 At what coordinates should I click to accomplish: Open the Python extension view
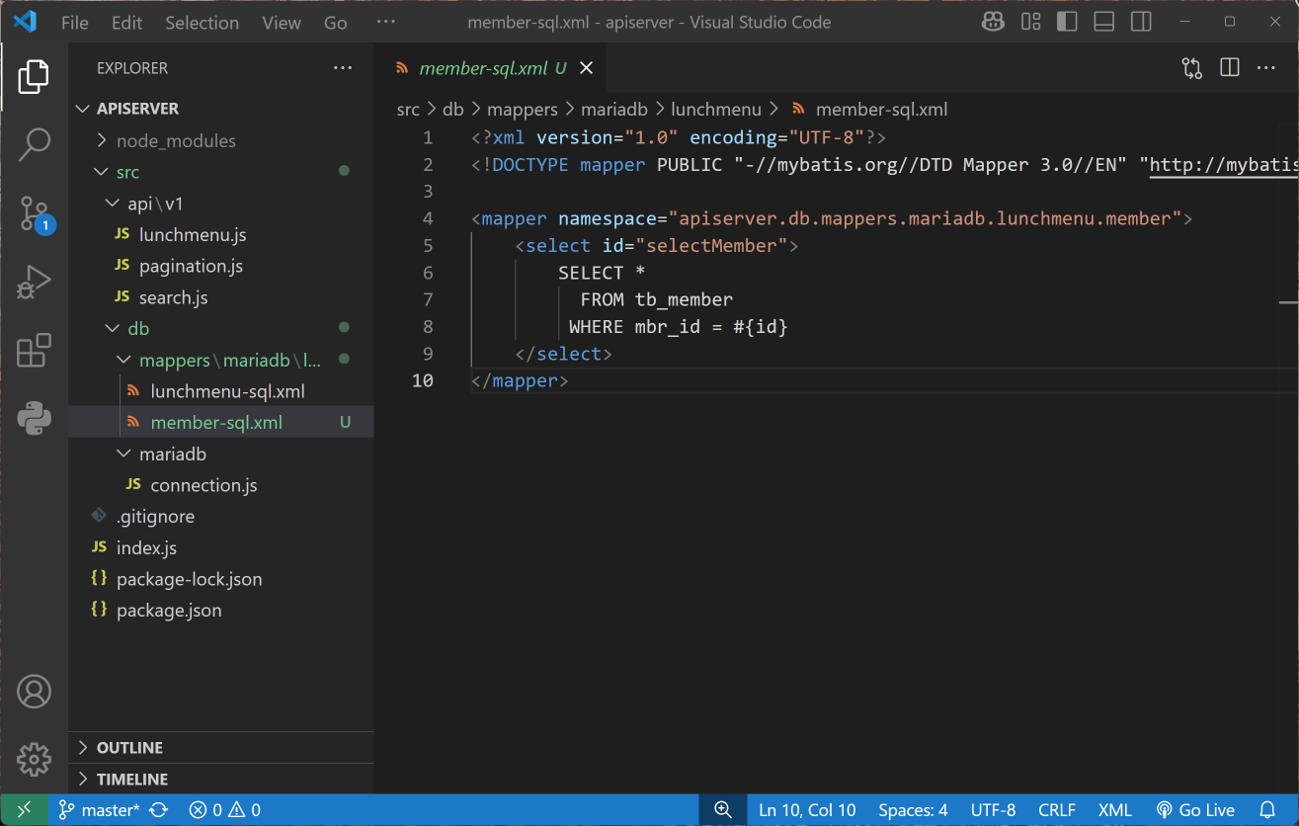click(x=33, y=418)
